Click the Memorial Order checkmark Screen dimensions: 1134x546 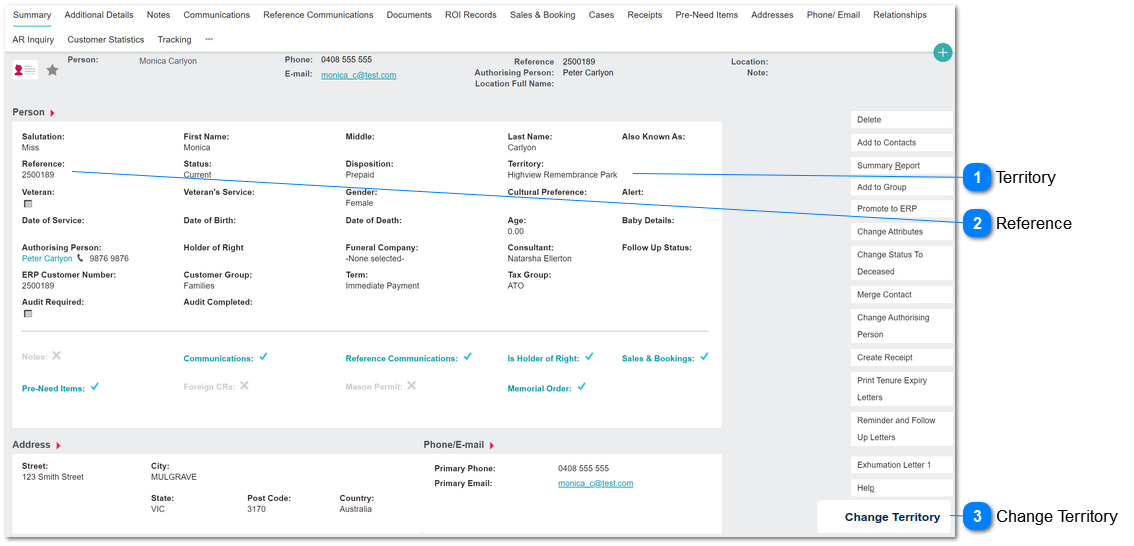pos(581,387)
